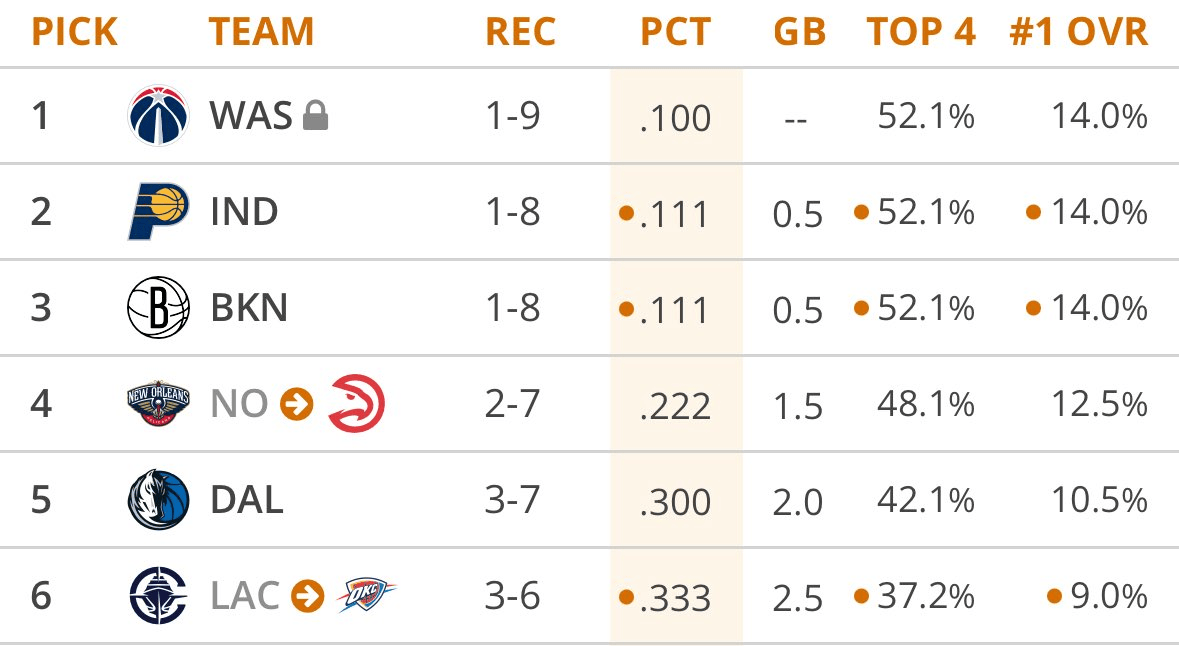
Task: Click the GB column header
Action: click(799, 32)
